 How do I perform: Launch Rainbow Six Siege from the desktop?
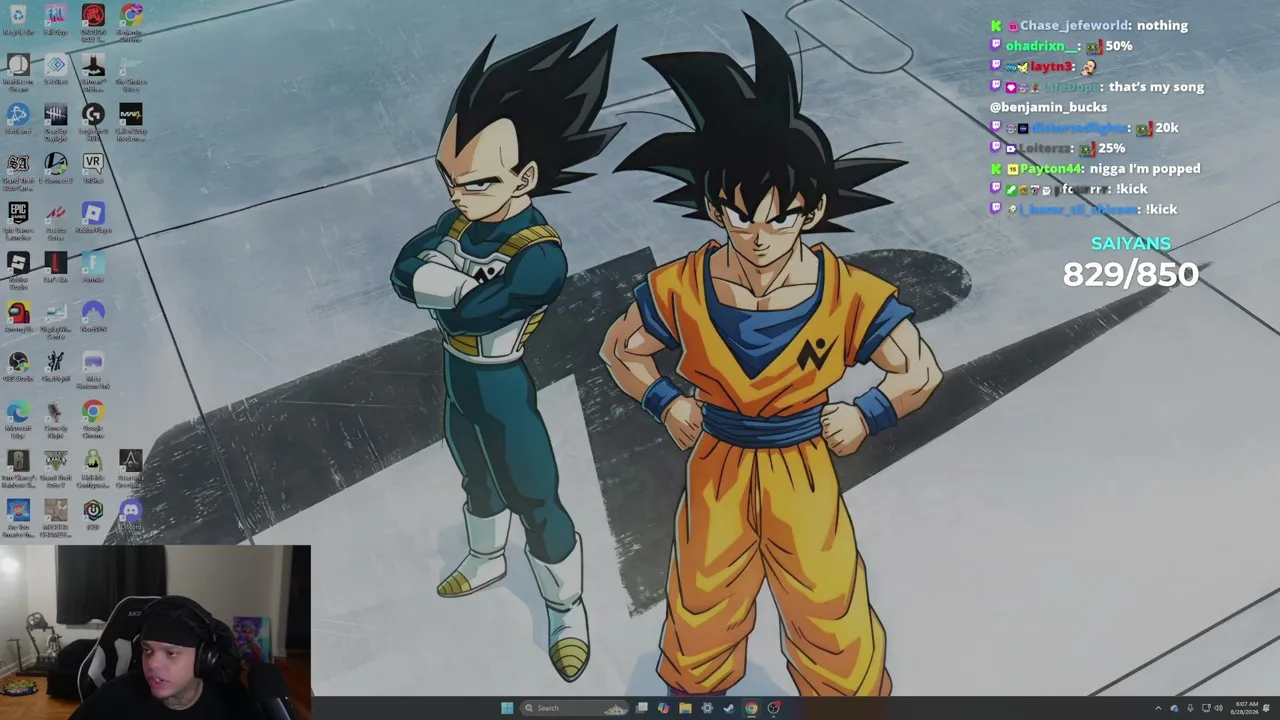tap(18, 466)
